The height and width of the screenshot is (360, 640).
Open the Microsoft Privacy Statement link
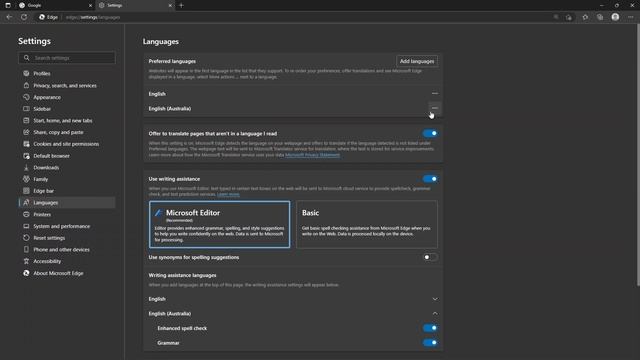point(312,155)
